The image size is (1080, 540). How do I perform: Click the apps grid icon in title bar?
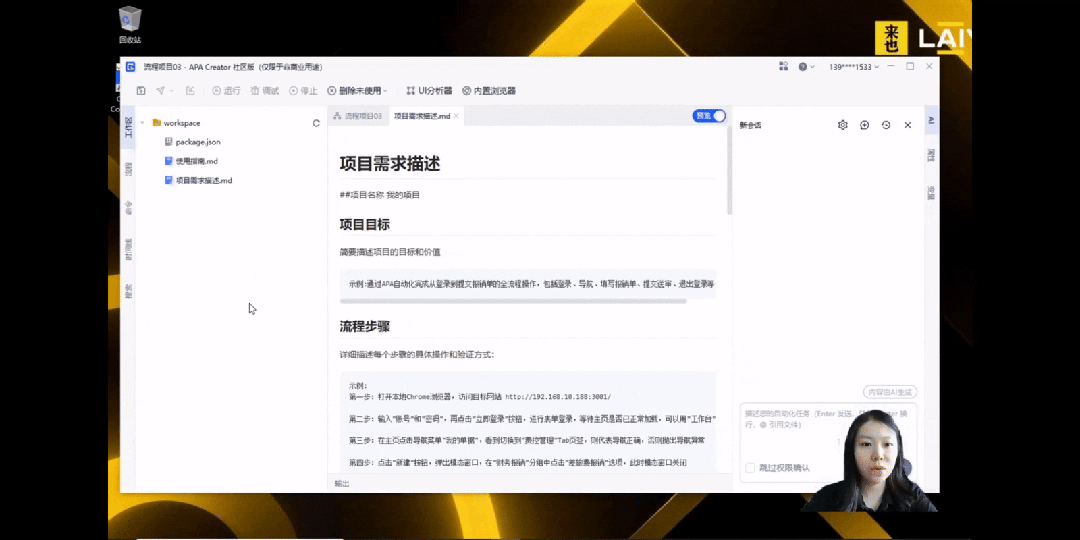tap(783, 66)
